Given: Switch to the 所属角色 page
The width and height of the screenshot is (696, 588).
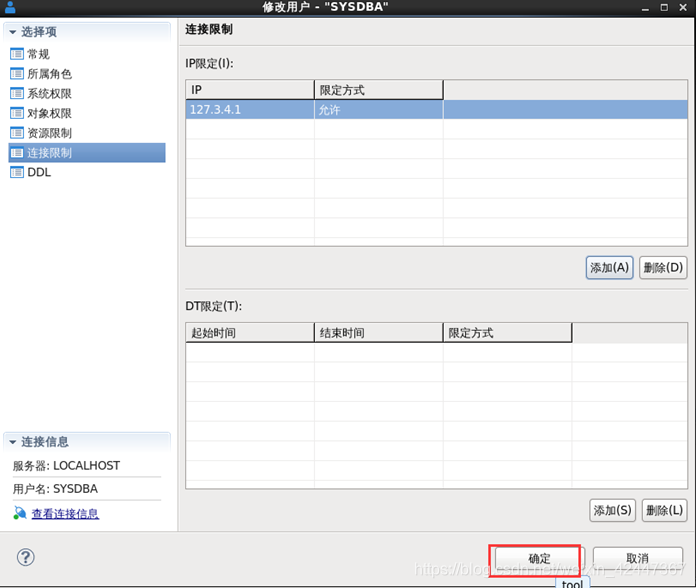Looking at the screenshot, I should (49, 74).
